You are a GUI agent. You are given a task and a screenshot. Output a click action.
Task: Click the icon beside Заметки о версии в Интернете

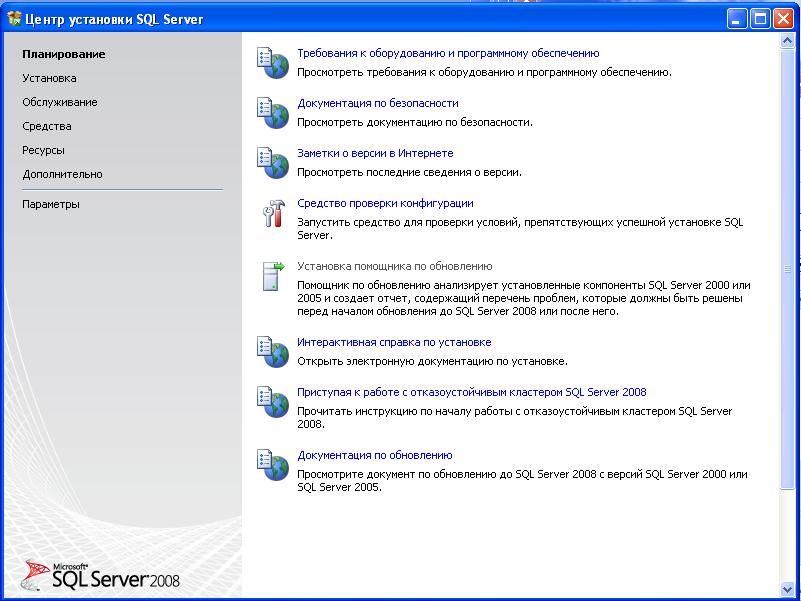pos(273,163)
